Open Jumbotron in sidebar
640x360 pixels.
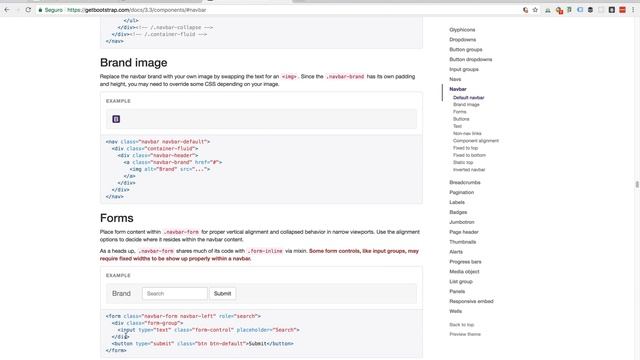point(462,222)
